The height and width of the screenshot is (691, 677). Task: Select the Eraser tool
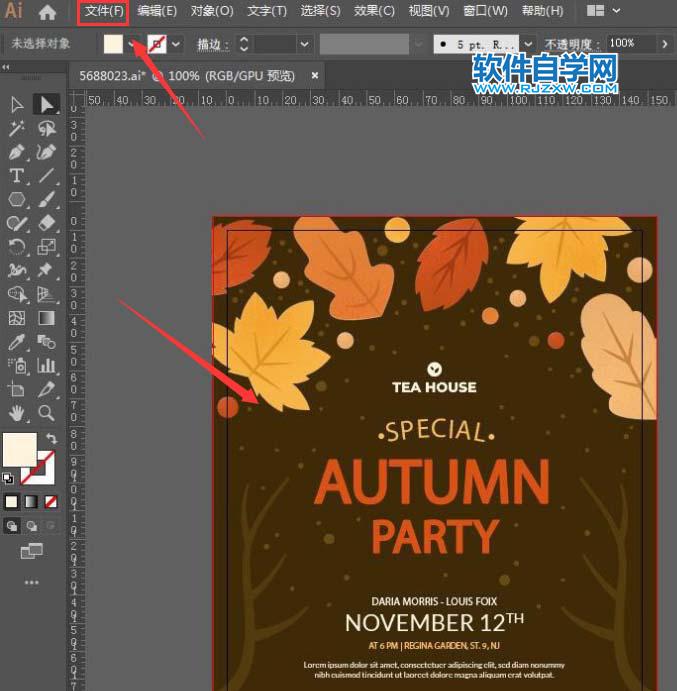pos(46,223)
